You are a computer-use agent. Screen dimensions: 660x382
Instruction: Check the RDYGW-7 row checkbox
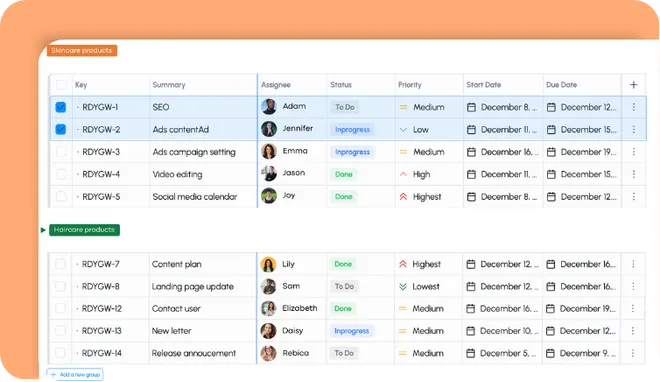[x=61, y=264]
